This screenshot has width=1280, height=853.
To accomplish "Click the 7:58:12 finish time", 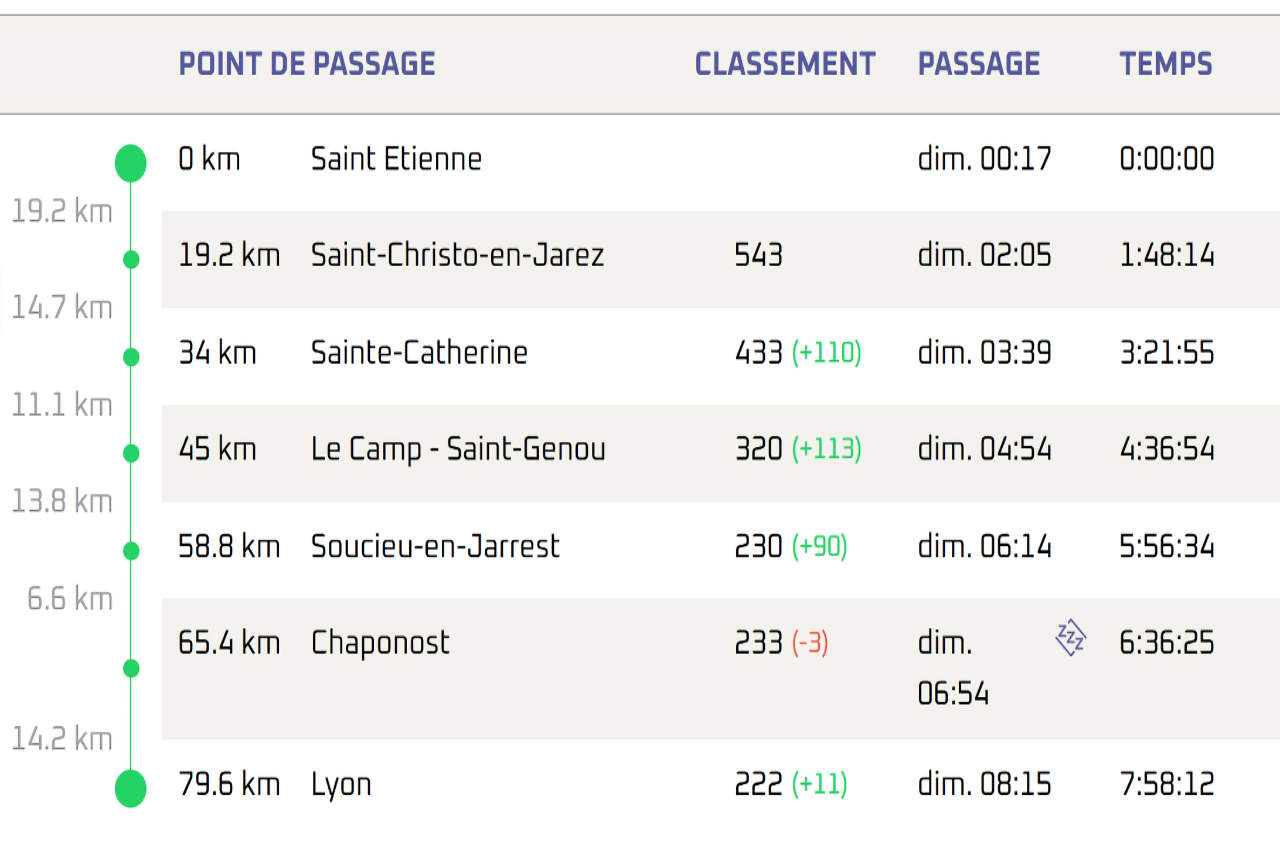I will click(1167, 784).
